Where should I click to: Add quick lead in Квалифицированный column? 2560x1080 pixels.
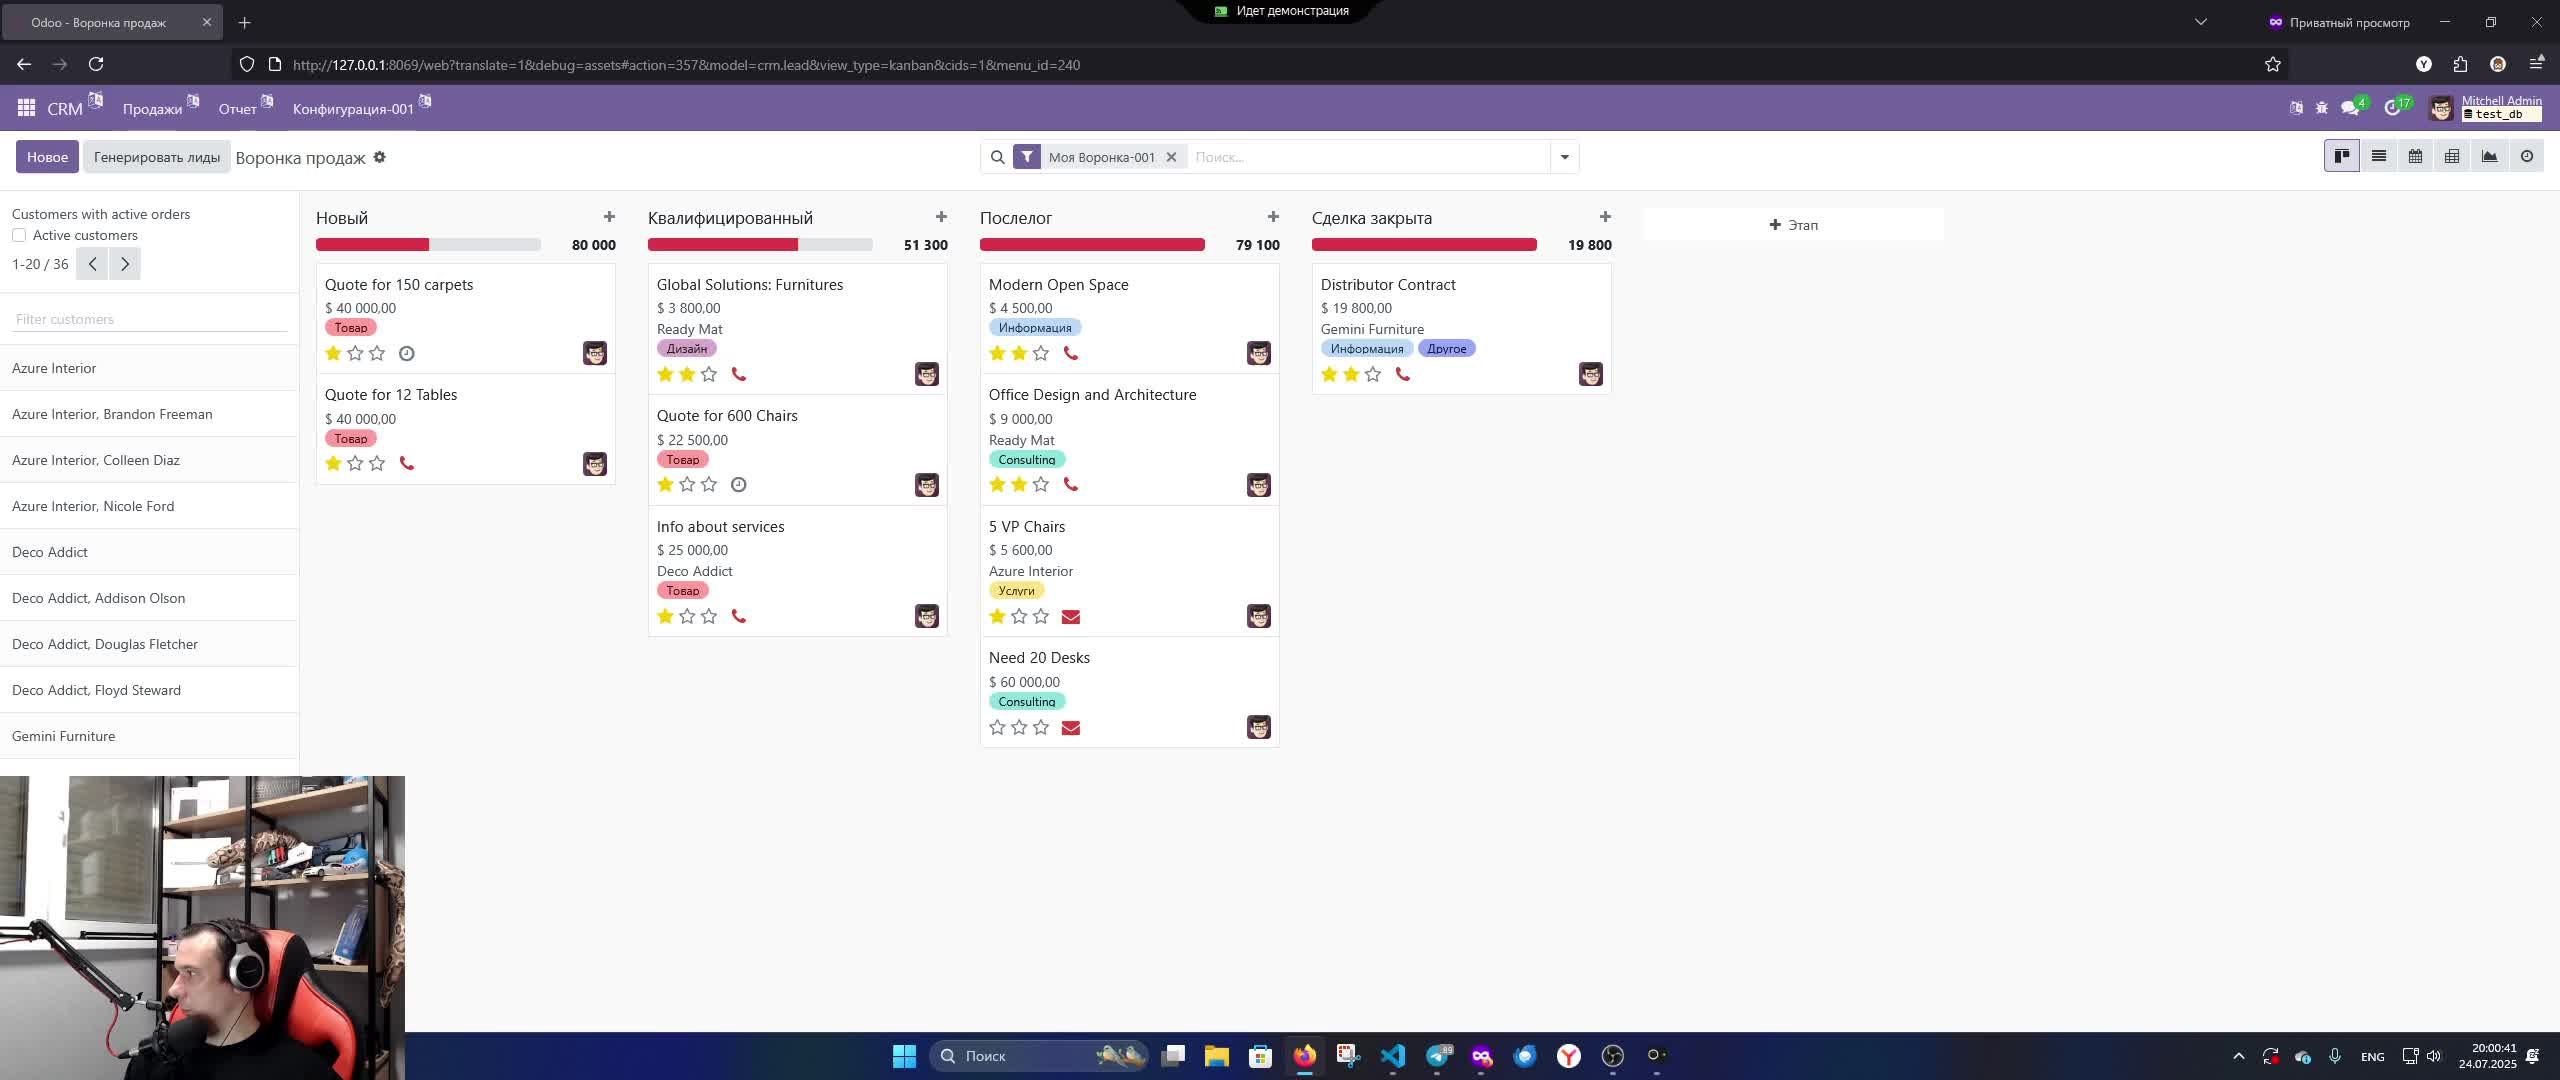[941, 217]
